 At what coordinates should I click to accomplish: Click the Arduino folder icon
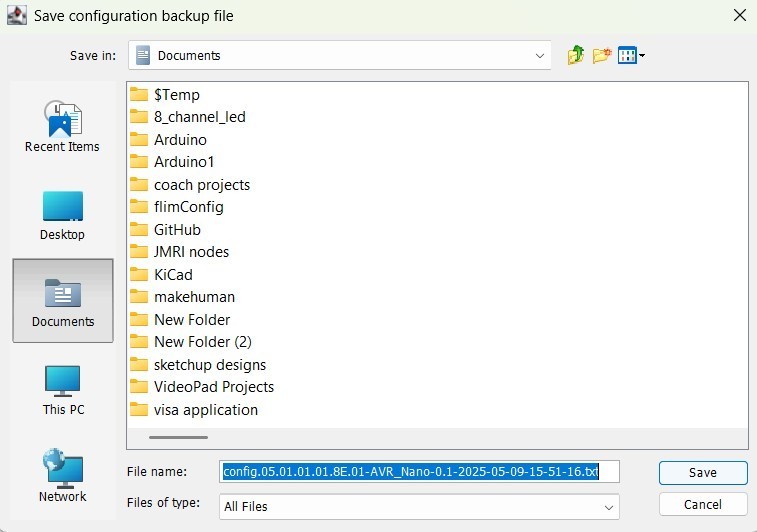pyautogui.click(x=139, y=139)
